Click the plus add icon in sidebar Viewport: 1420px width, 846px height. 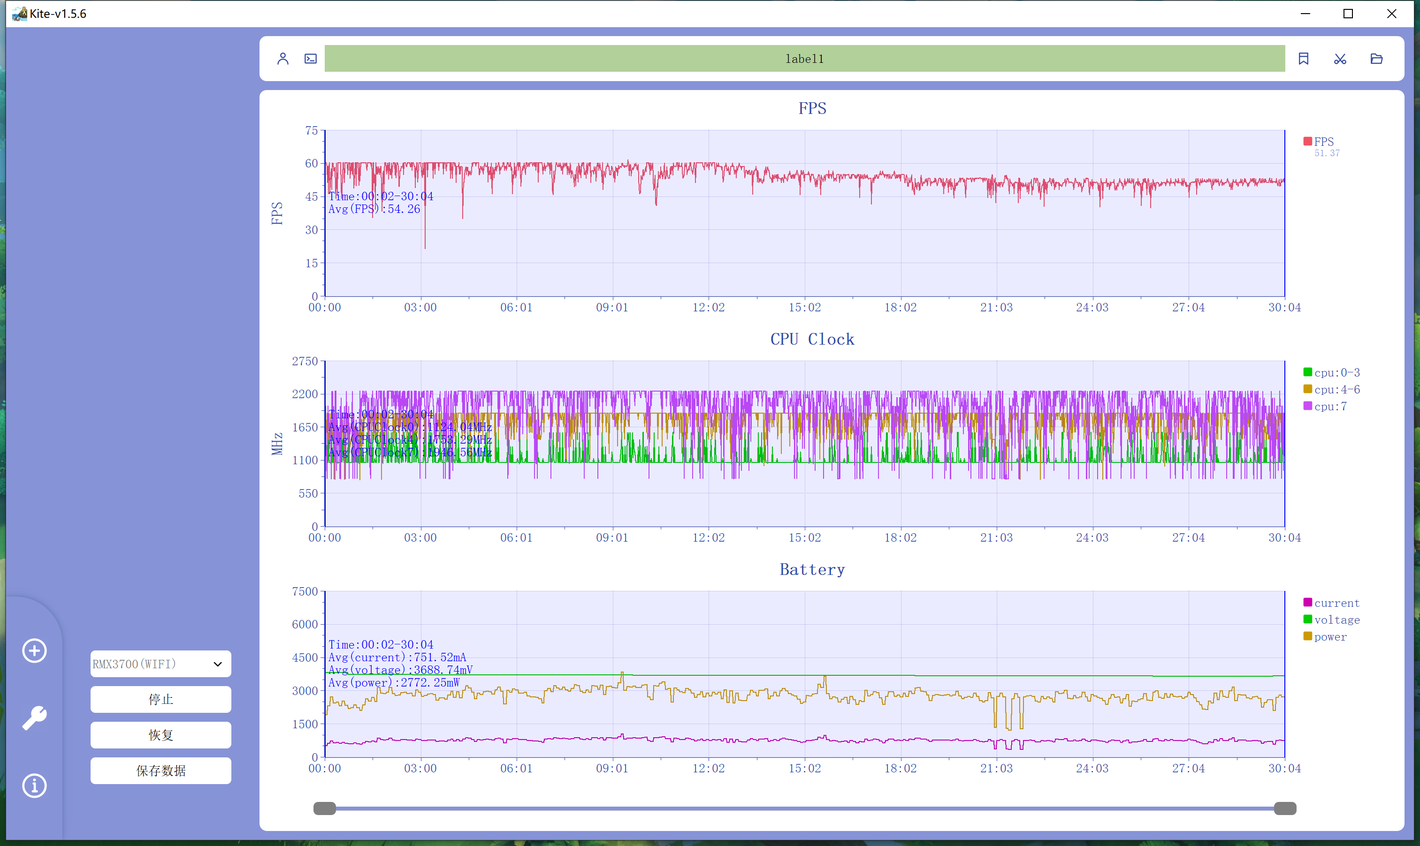tap(34, 651)
